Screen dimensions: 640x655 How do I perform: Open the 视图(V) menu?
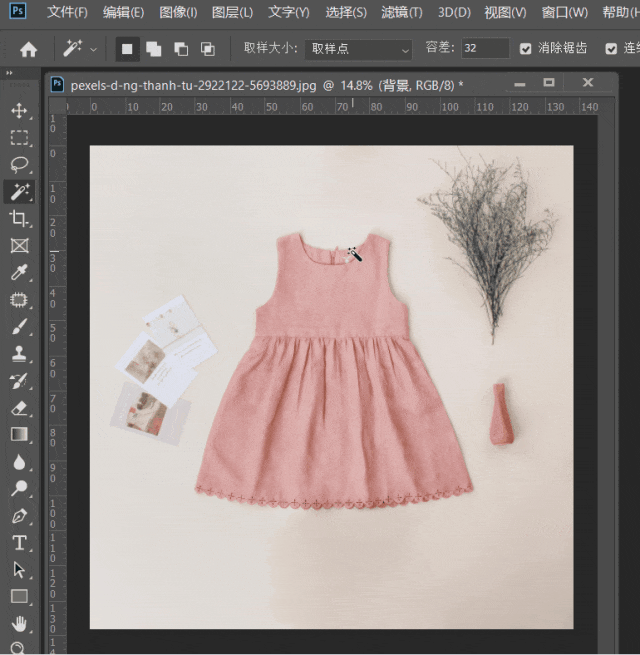tap(505, 12)
